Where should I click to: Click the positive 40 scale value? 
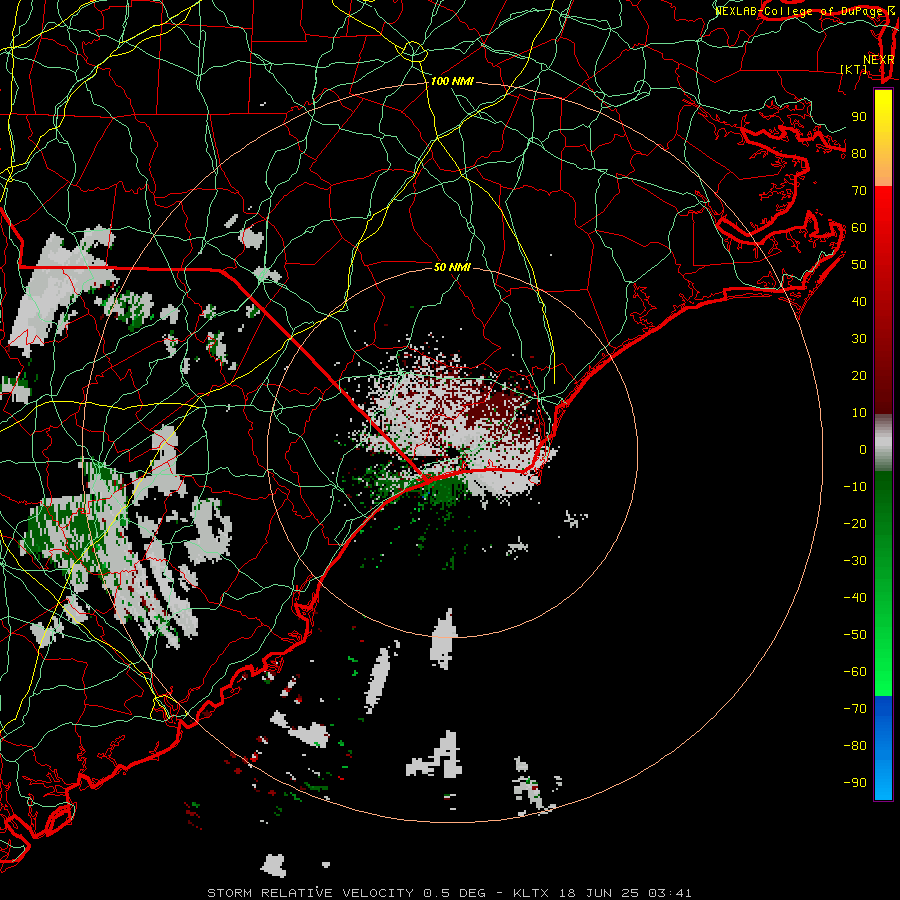click(859, 301)
